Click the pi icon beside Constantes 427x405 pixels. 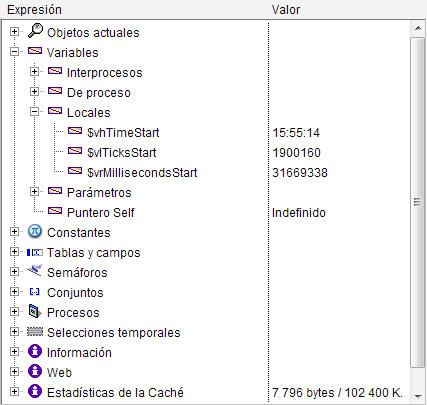[x=35, y=232]
